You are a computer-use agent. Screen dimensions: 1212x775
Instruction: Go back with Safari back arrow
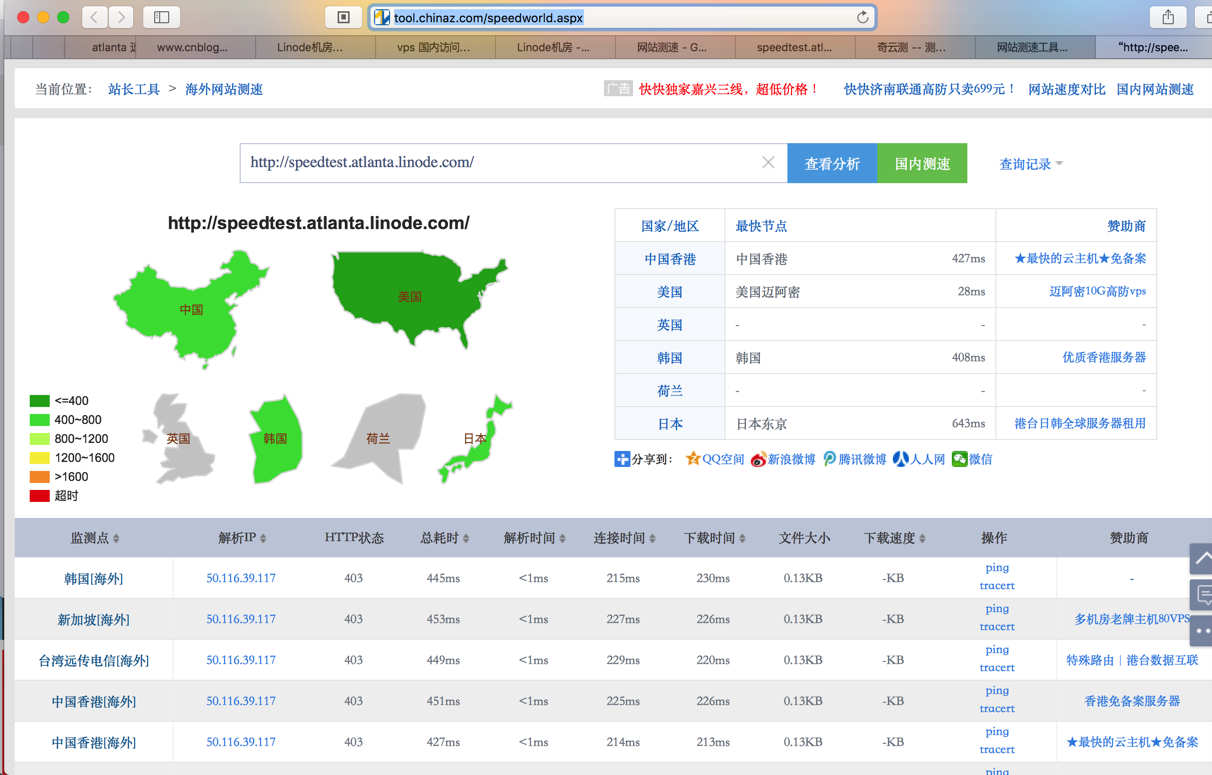pyautogui.click(x=94, y=17)
